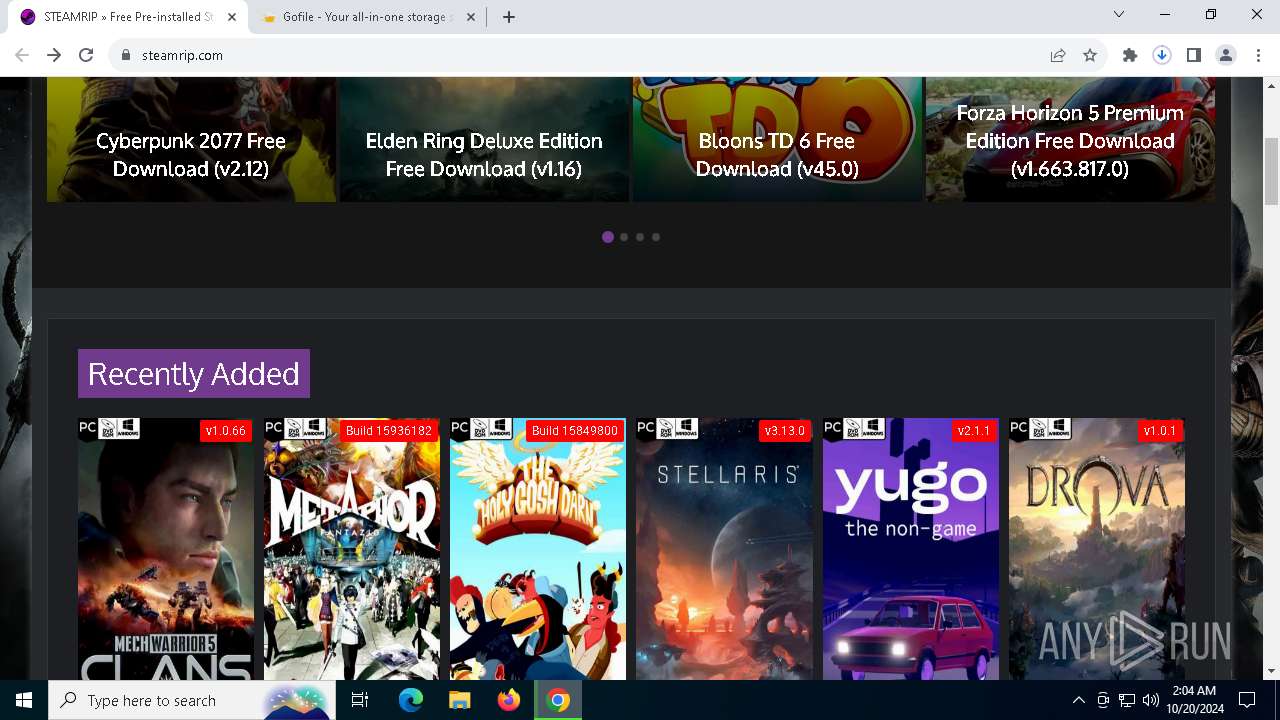Open Cyberpunk 2077 Free Download
The image size is (1280, 720).
pos(191,139)
